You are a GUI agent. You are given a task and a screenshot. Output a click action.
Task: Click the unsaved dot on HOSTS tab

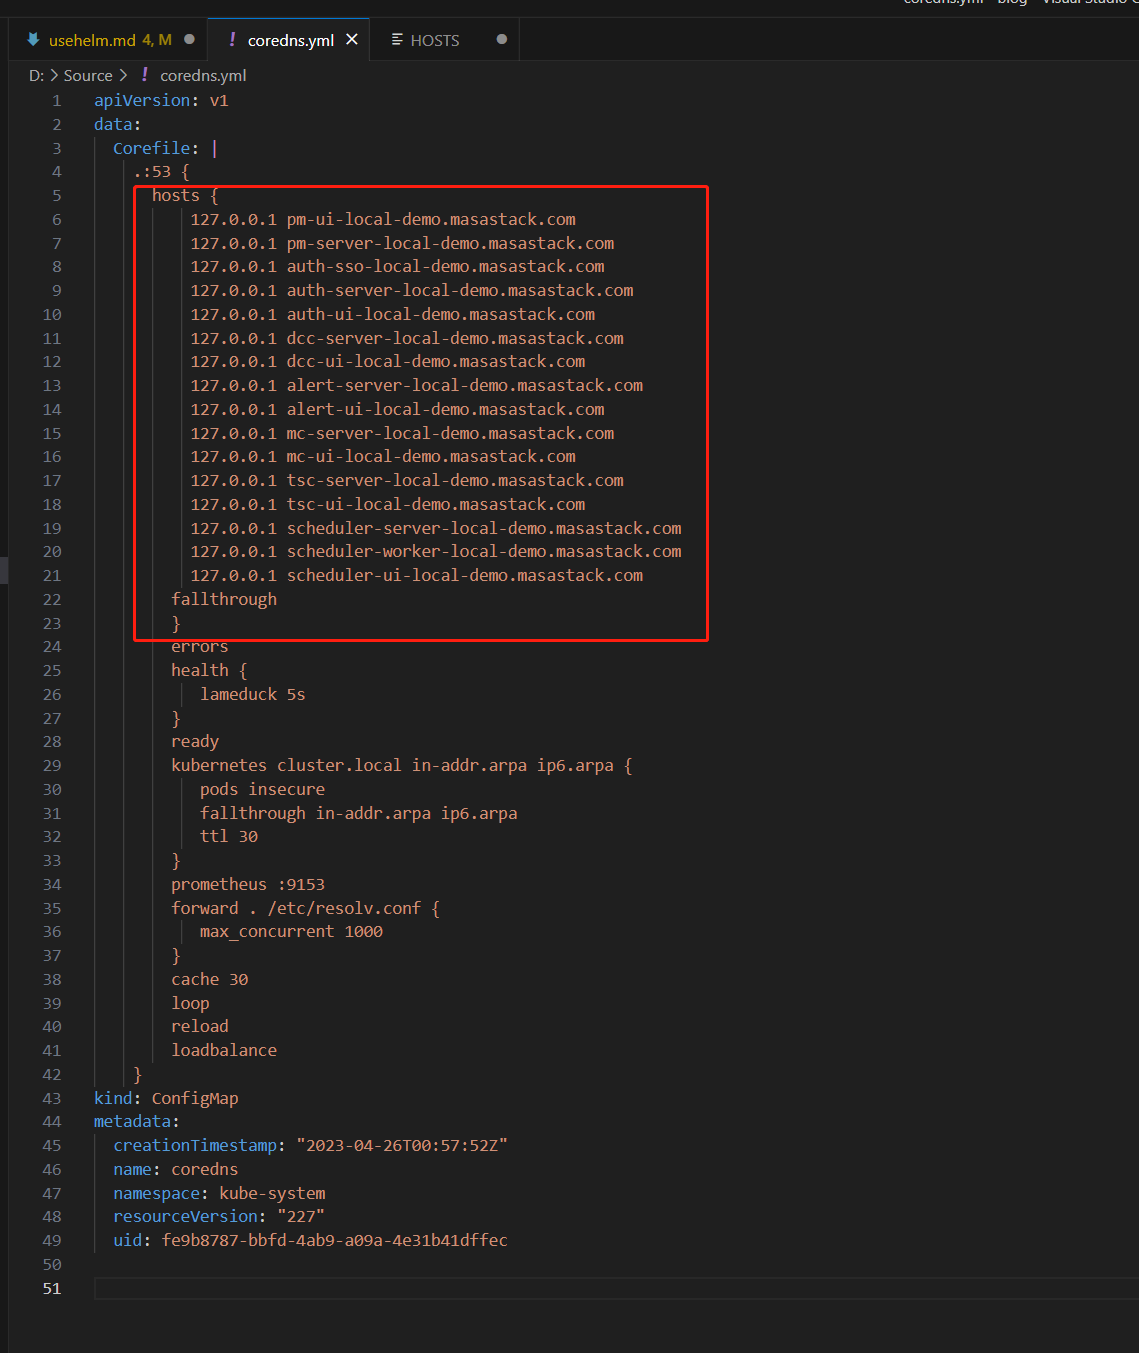[x=502, y=40]
